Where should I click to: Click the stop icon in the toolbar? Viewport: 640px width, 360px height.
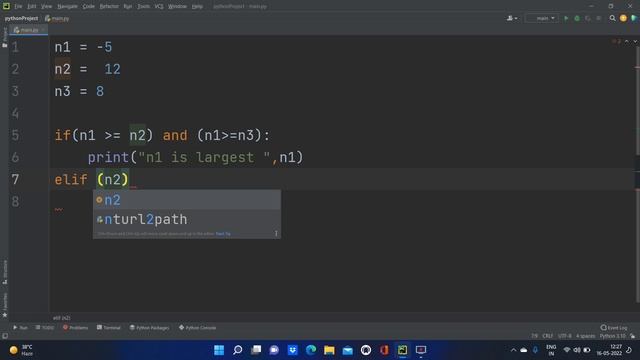click(598, 18)
